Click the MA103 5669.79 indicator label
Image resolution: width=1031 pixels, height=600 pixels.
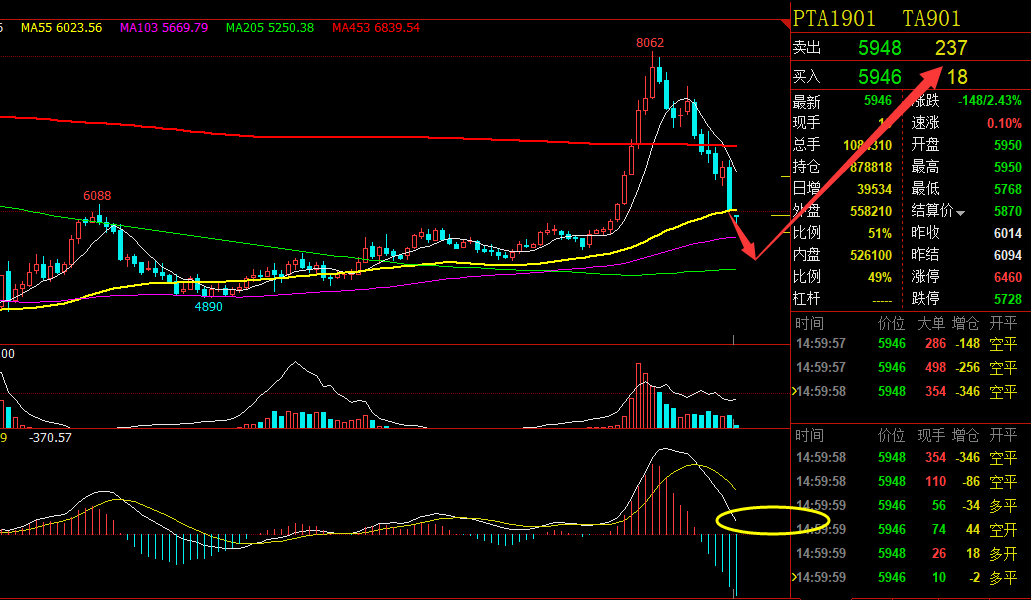(164, 28)
